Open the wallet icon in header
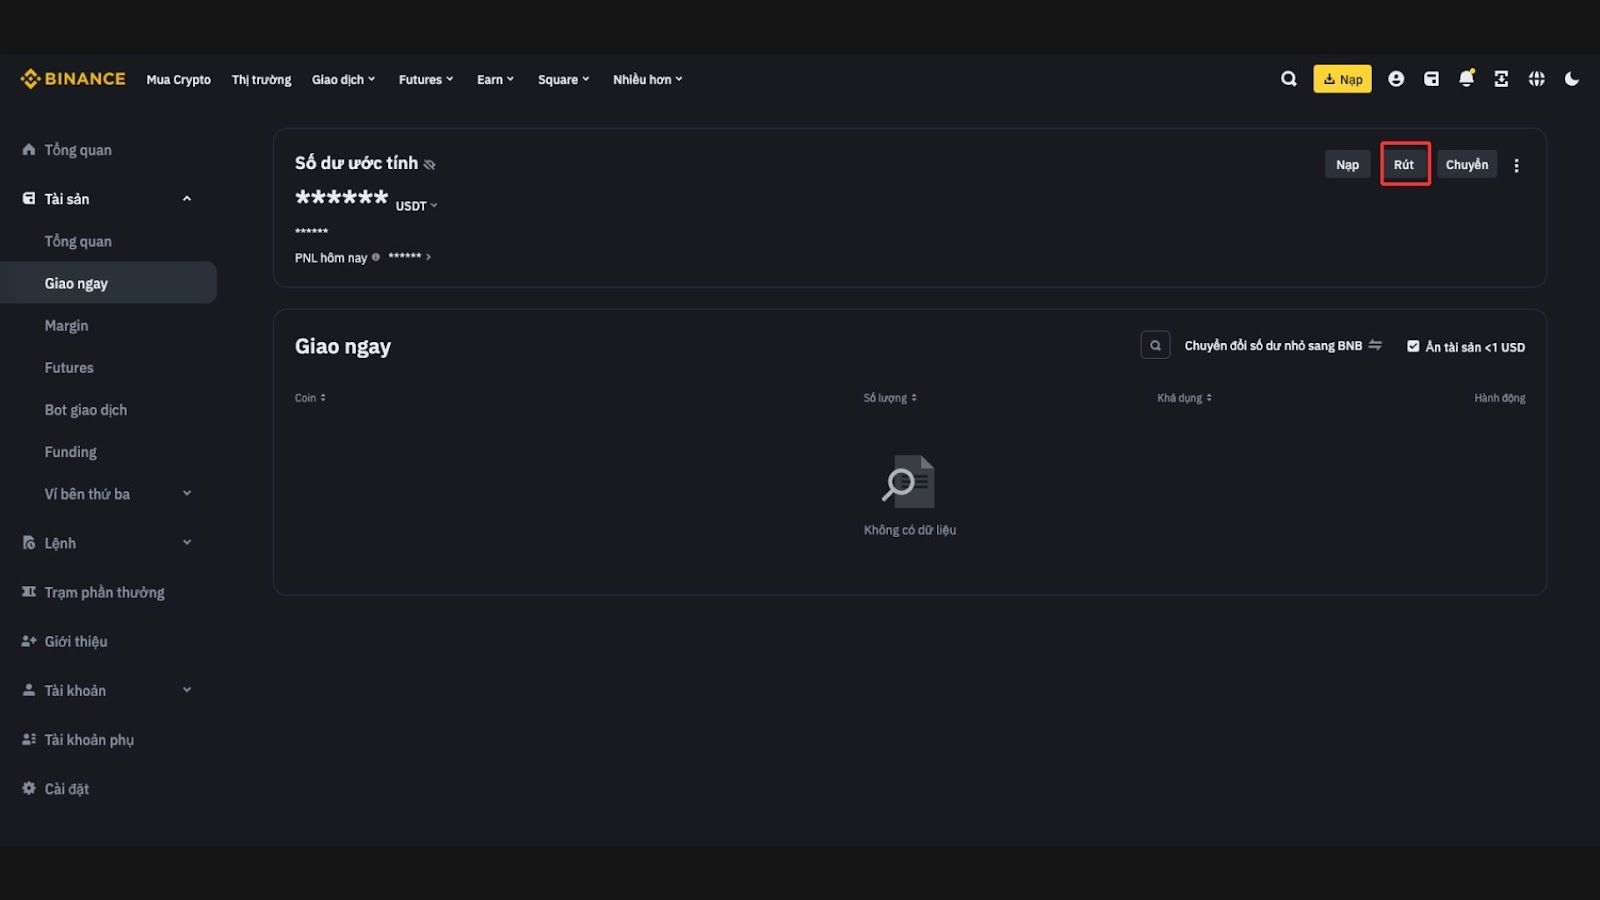Viewport: 1600px width, 900px height. point(1431,79)
